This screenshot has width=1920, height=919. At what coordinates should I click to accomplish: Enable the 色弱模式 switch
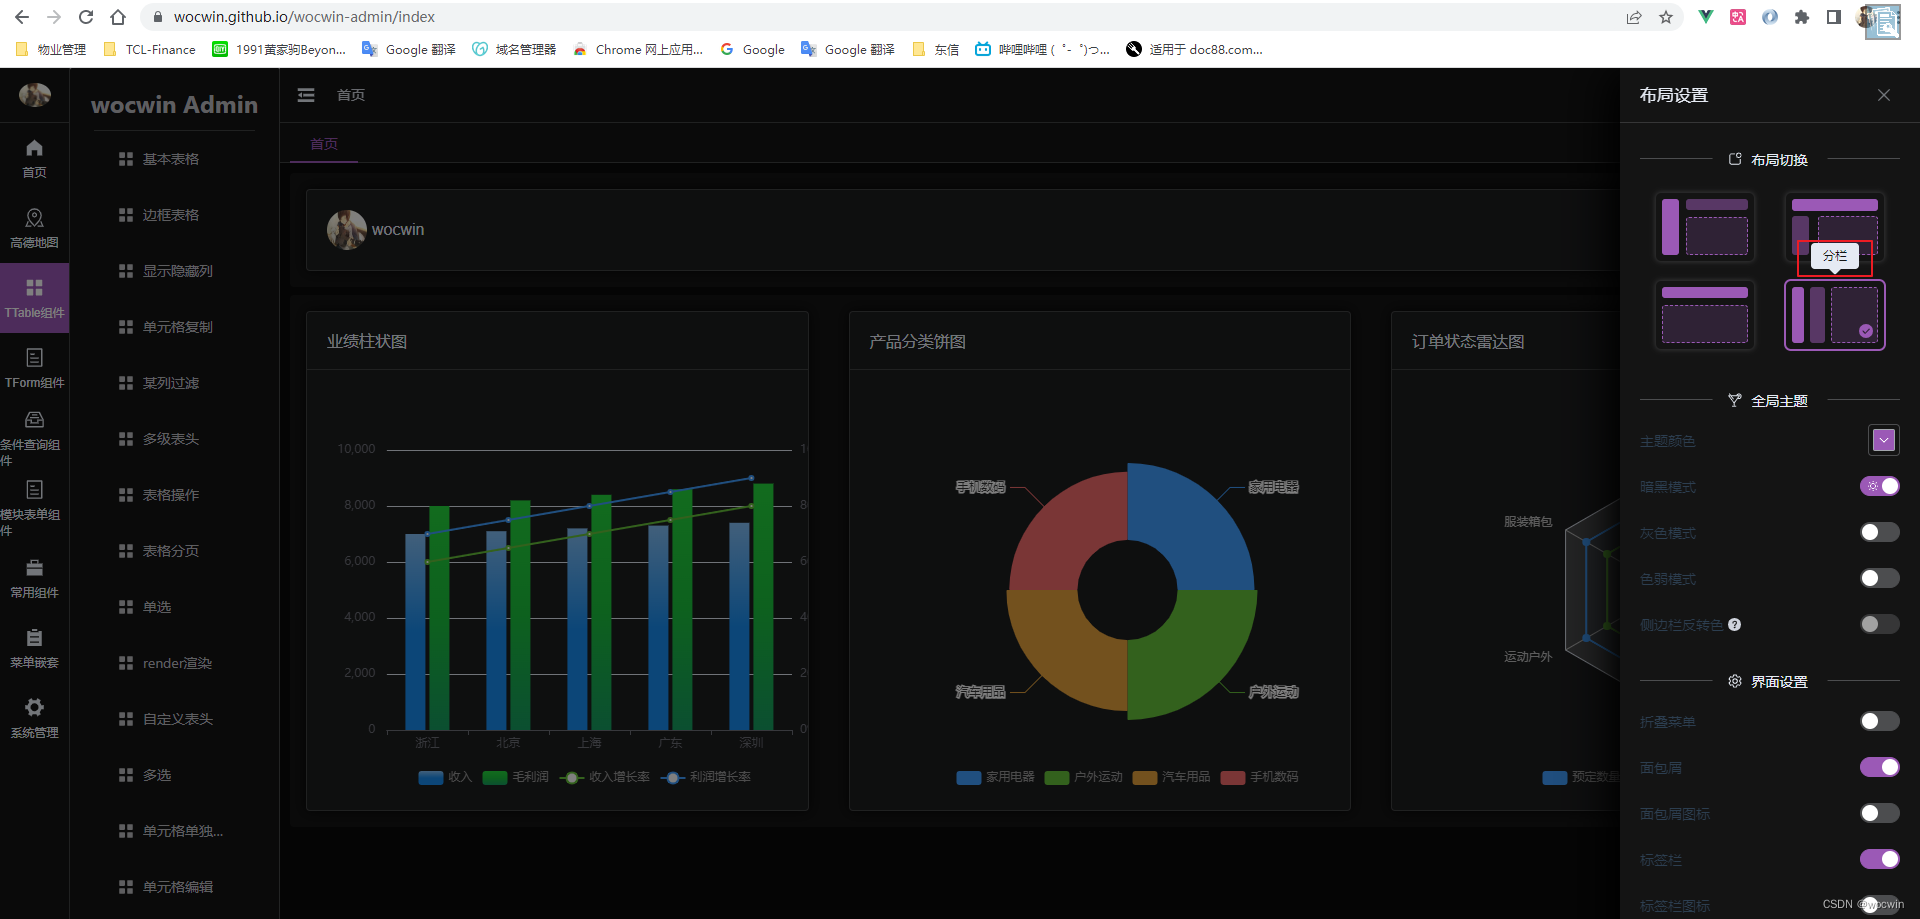1880,578
